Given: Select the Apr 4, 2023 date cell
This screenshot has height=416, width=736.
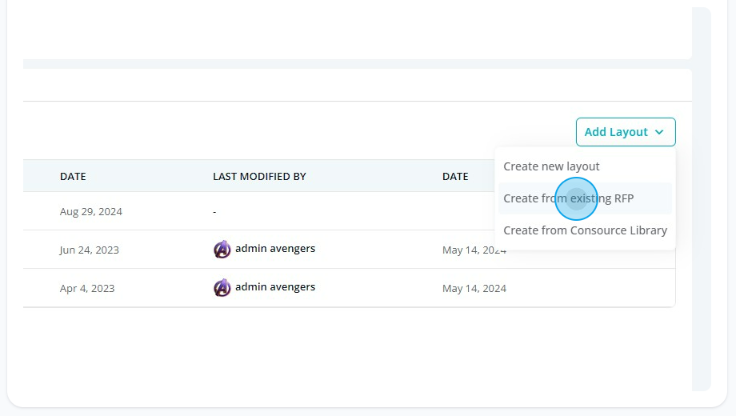Looking at the screenshot, I should [x=87, y=288].
